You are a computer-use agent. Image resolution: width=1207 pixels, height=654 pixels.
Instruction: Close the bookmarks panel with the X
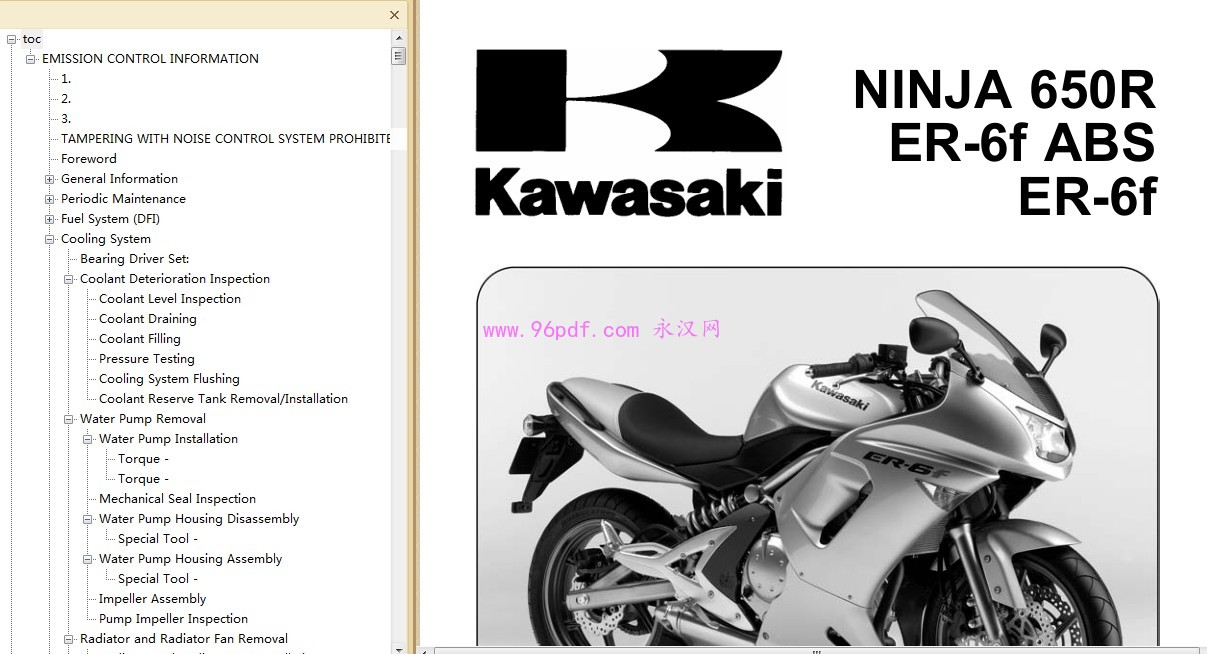coord(394,15)
